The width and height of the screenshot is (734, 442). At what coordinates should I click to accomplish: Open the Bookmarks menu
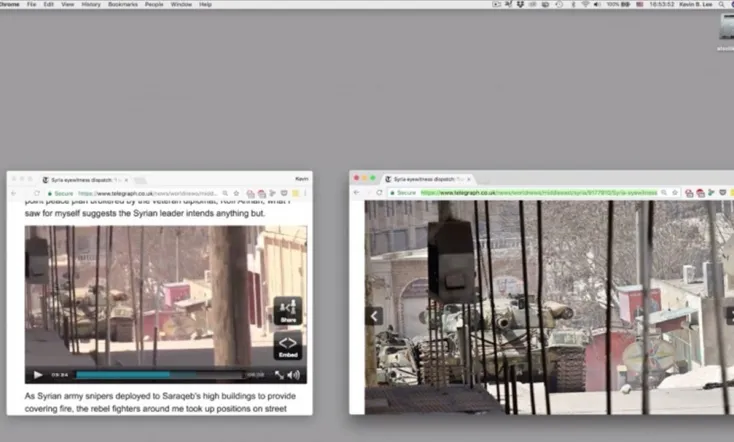point(123,5)
